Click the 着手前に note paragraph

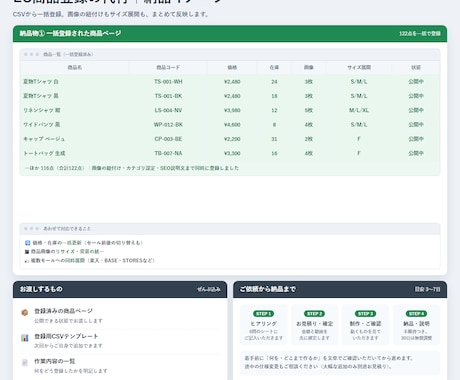click(329, 362)
